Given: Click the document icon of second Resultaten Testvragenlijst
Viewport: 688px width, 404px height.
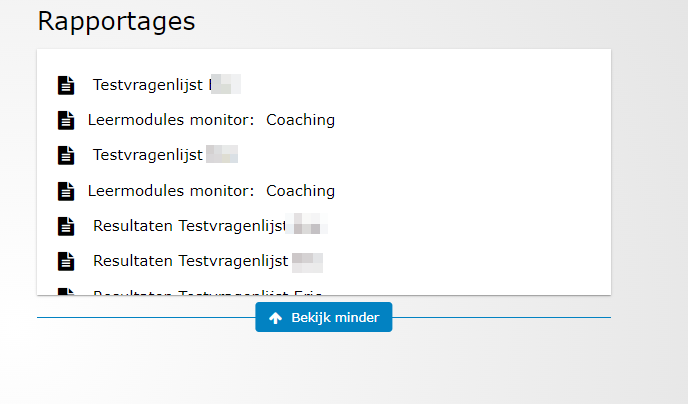Looking at the screenshot, I should (x=66, y=261).
